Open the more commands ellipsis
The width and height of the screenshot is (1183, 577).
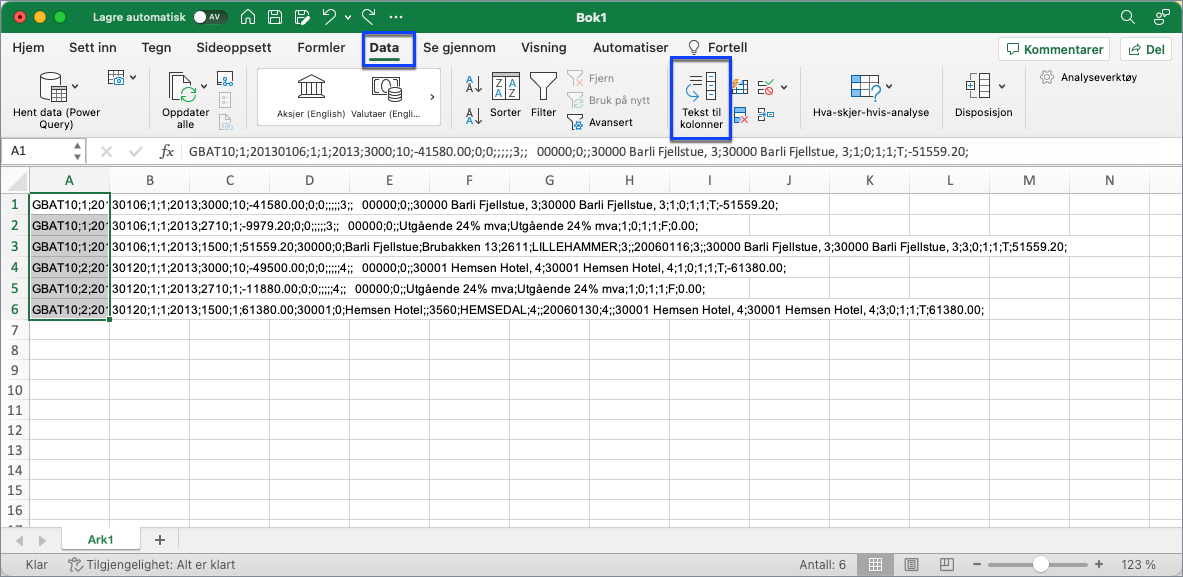coord(397,17)
